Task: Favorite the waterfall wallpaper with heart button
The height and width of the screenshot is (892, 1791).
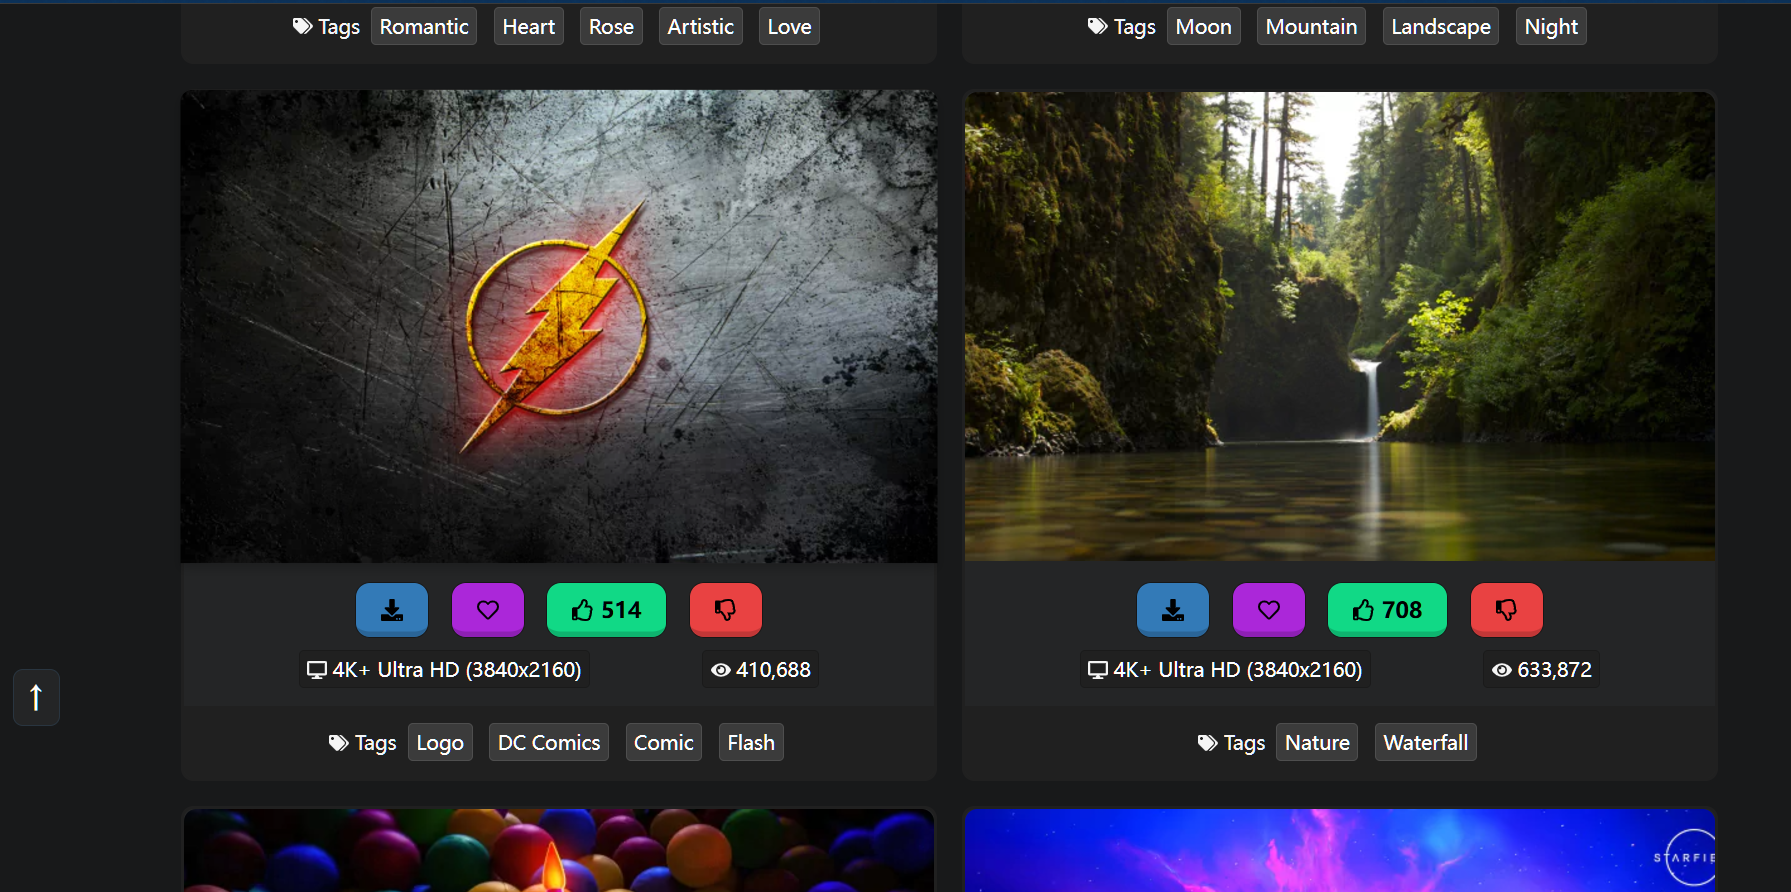Action: 1269,610
